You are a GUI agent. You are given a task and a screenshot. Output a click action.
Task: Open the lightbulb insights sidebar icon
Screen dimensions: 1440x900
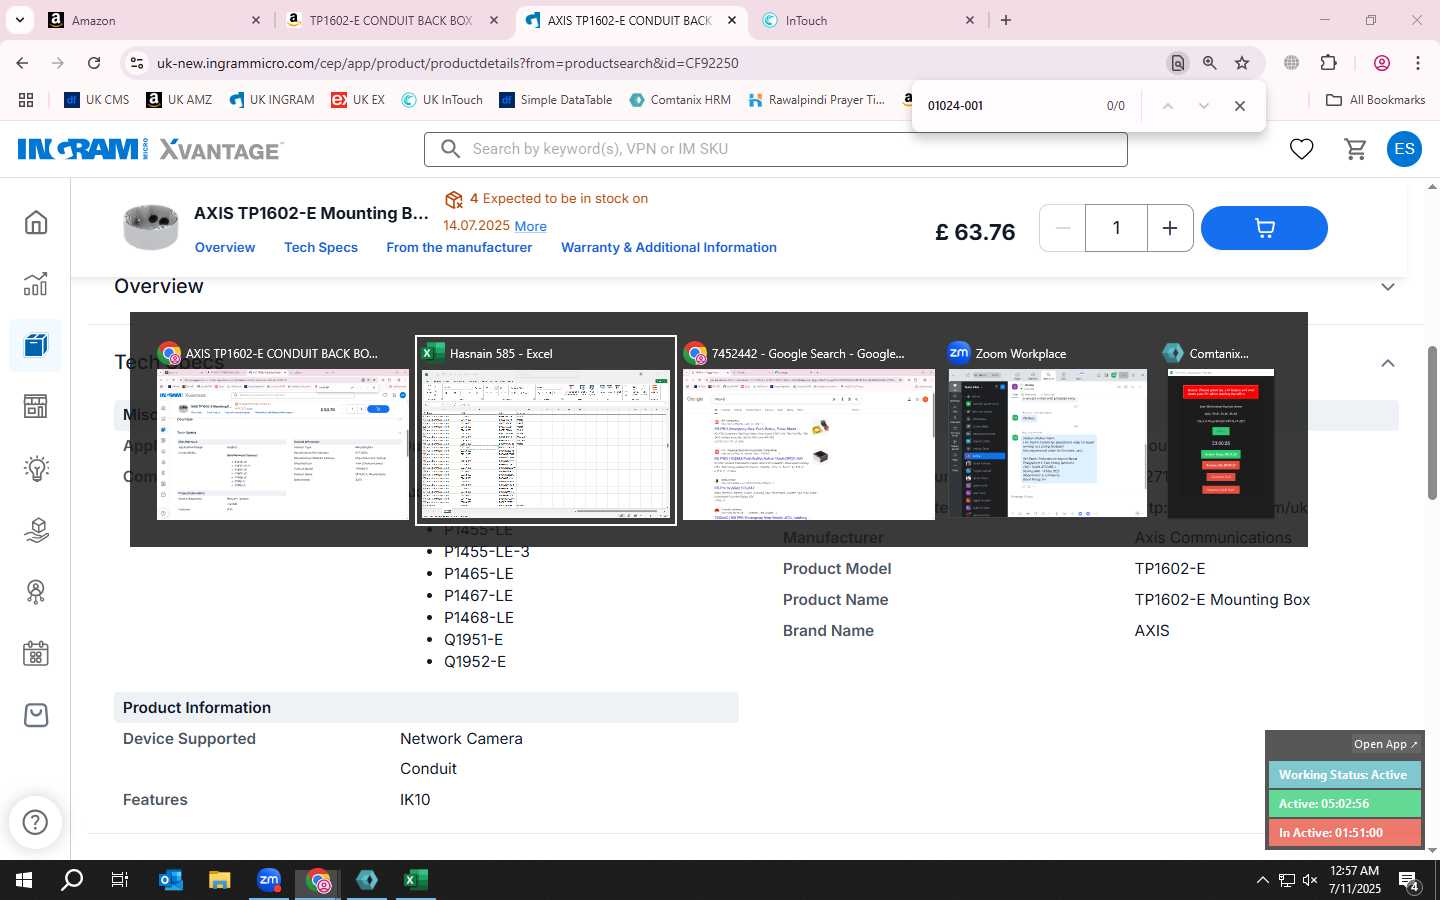click(x=36, y=468)
